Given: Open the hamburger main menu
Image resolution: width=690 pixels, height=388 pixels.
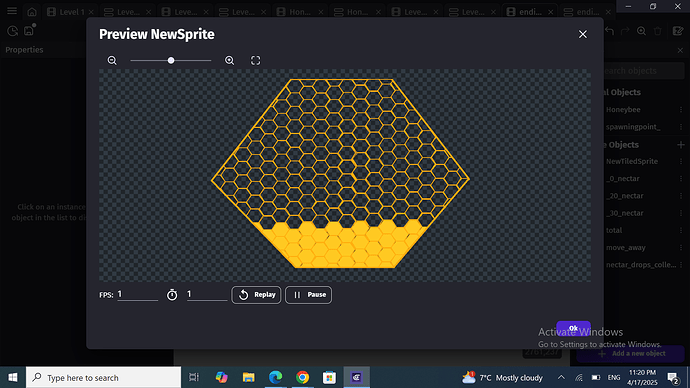Looking at the screenshot, I should click(x=12, y=11).
